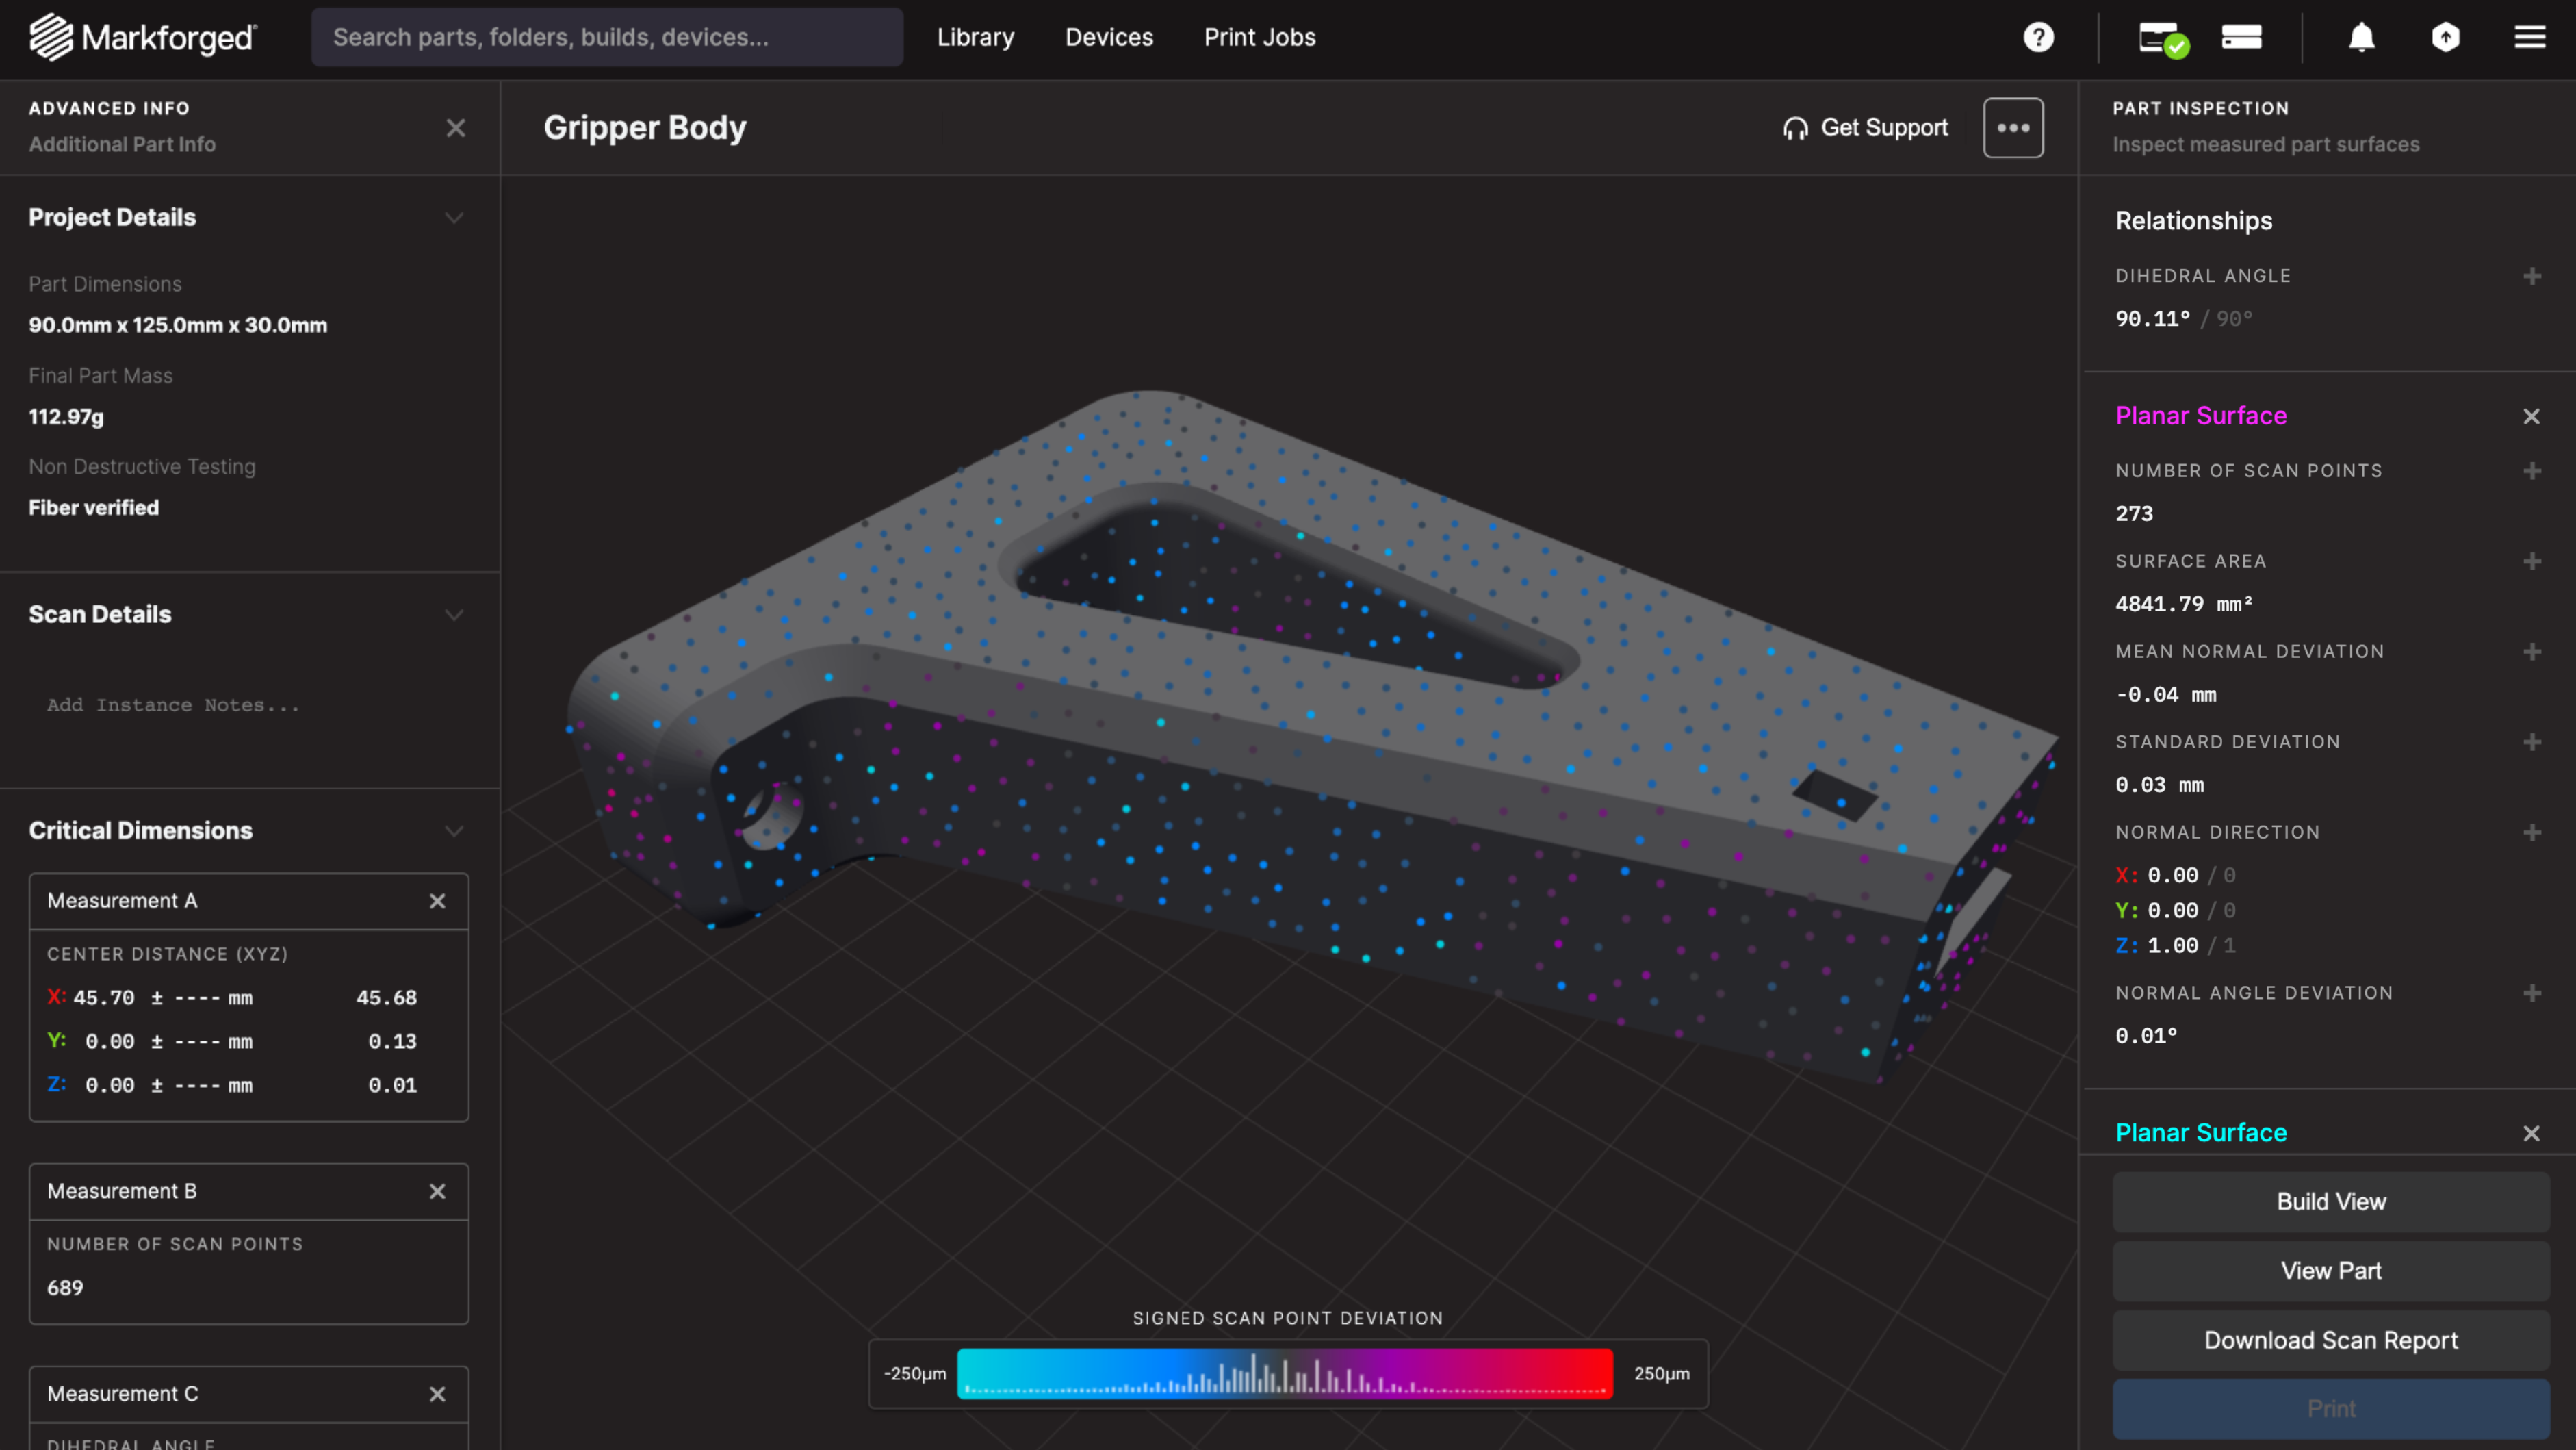Viewport: 2576px width, 1450px height.
Task: Click Get Support link
Action: [x=1865, y=128]
